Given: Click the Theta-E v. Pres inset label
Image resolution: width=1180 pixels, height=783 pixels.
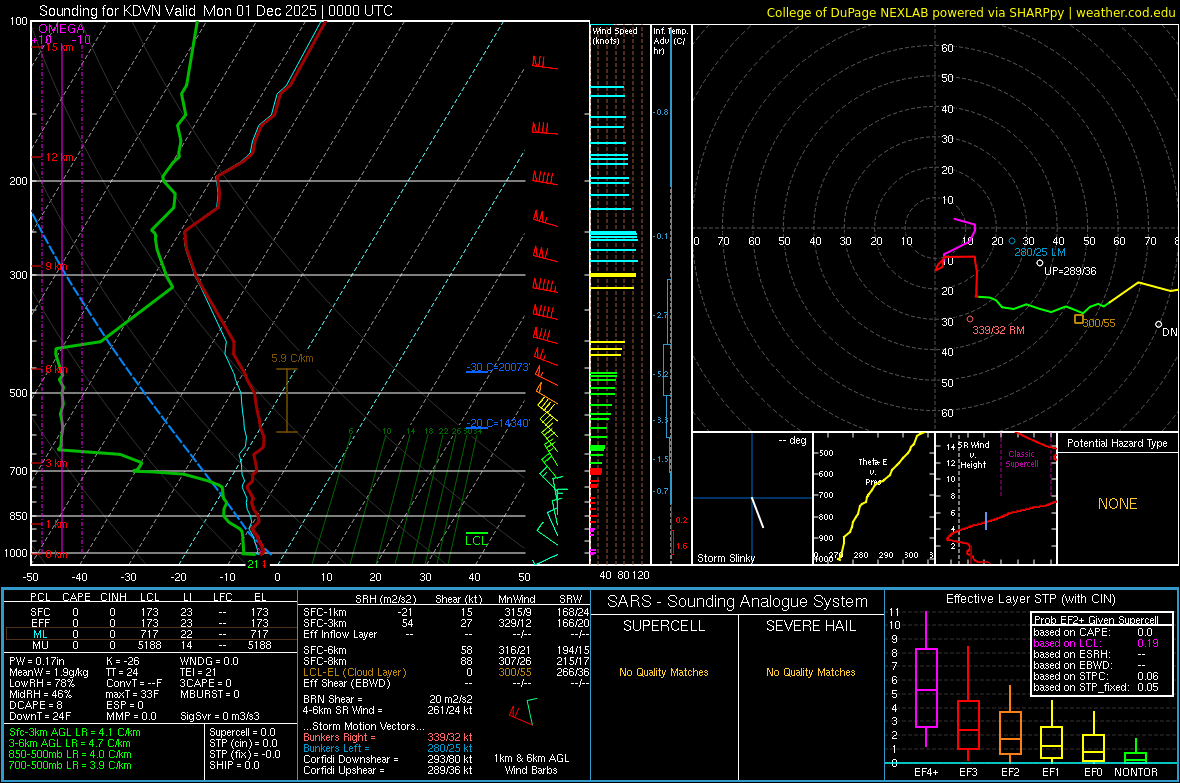Looking at the screenshot, I should (872, 471).
